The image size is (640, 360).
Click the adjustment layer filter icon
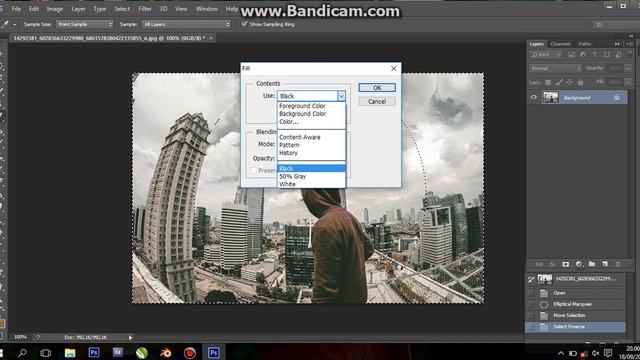(583, 55)
